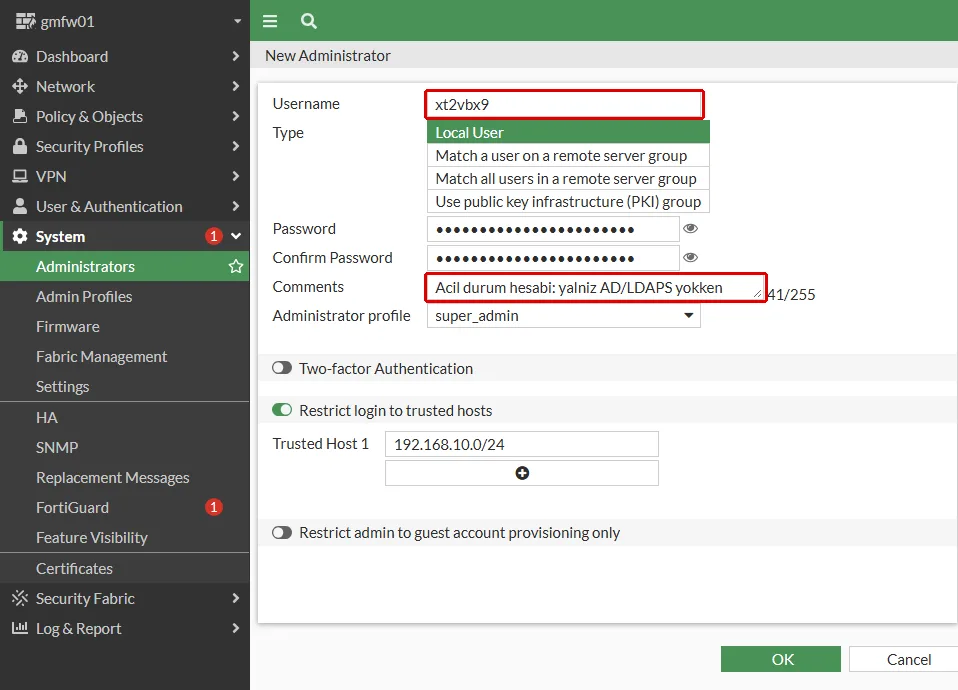
Task: Click the Security Profiles lock icon
Action: 20,146
